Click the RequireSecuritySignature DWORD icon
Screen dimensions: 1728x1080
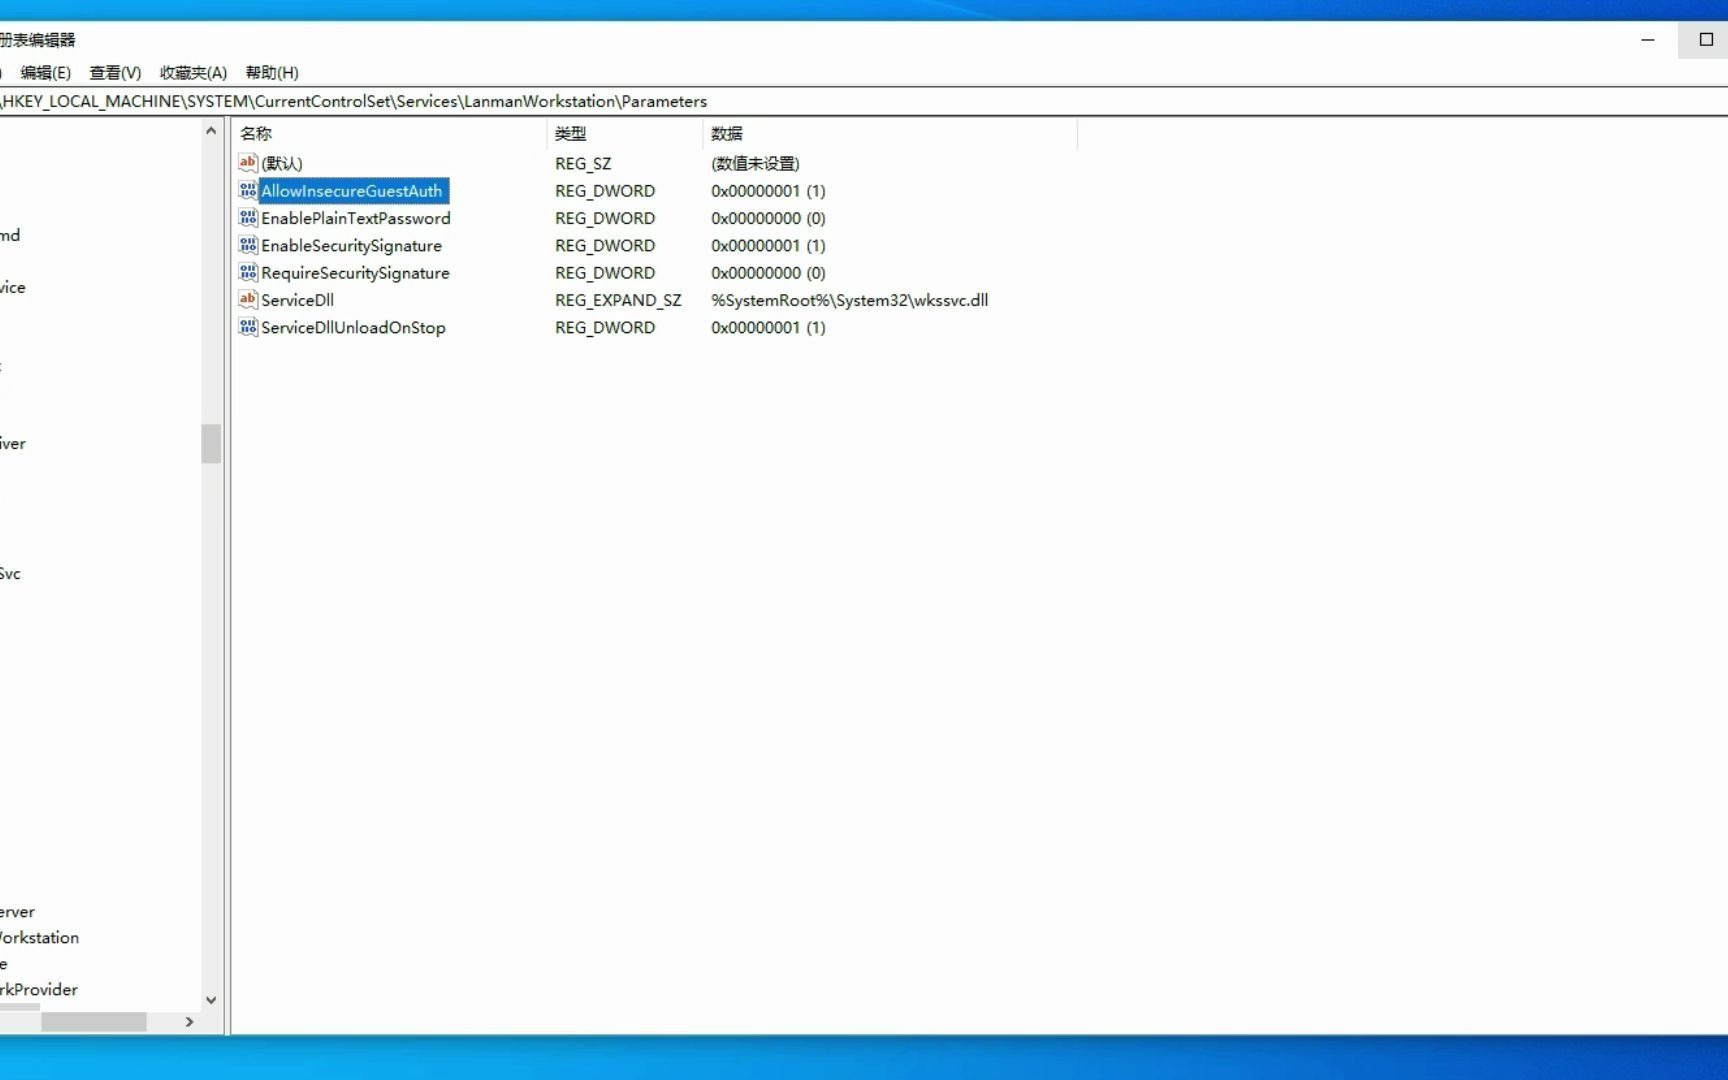click(x=248, y=272)
